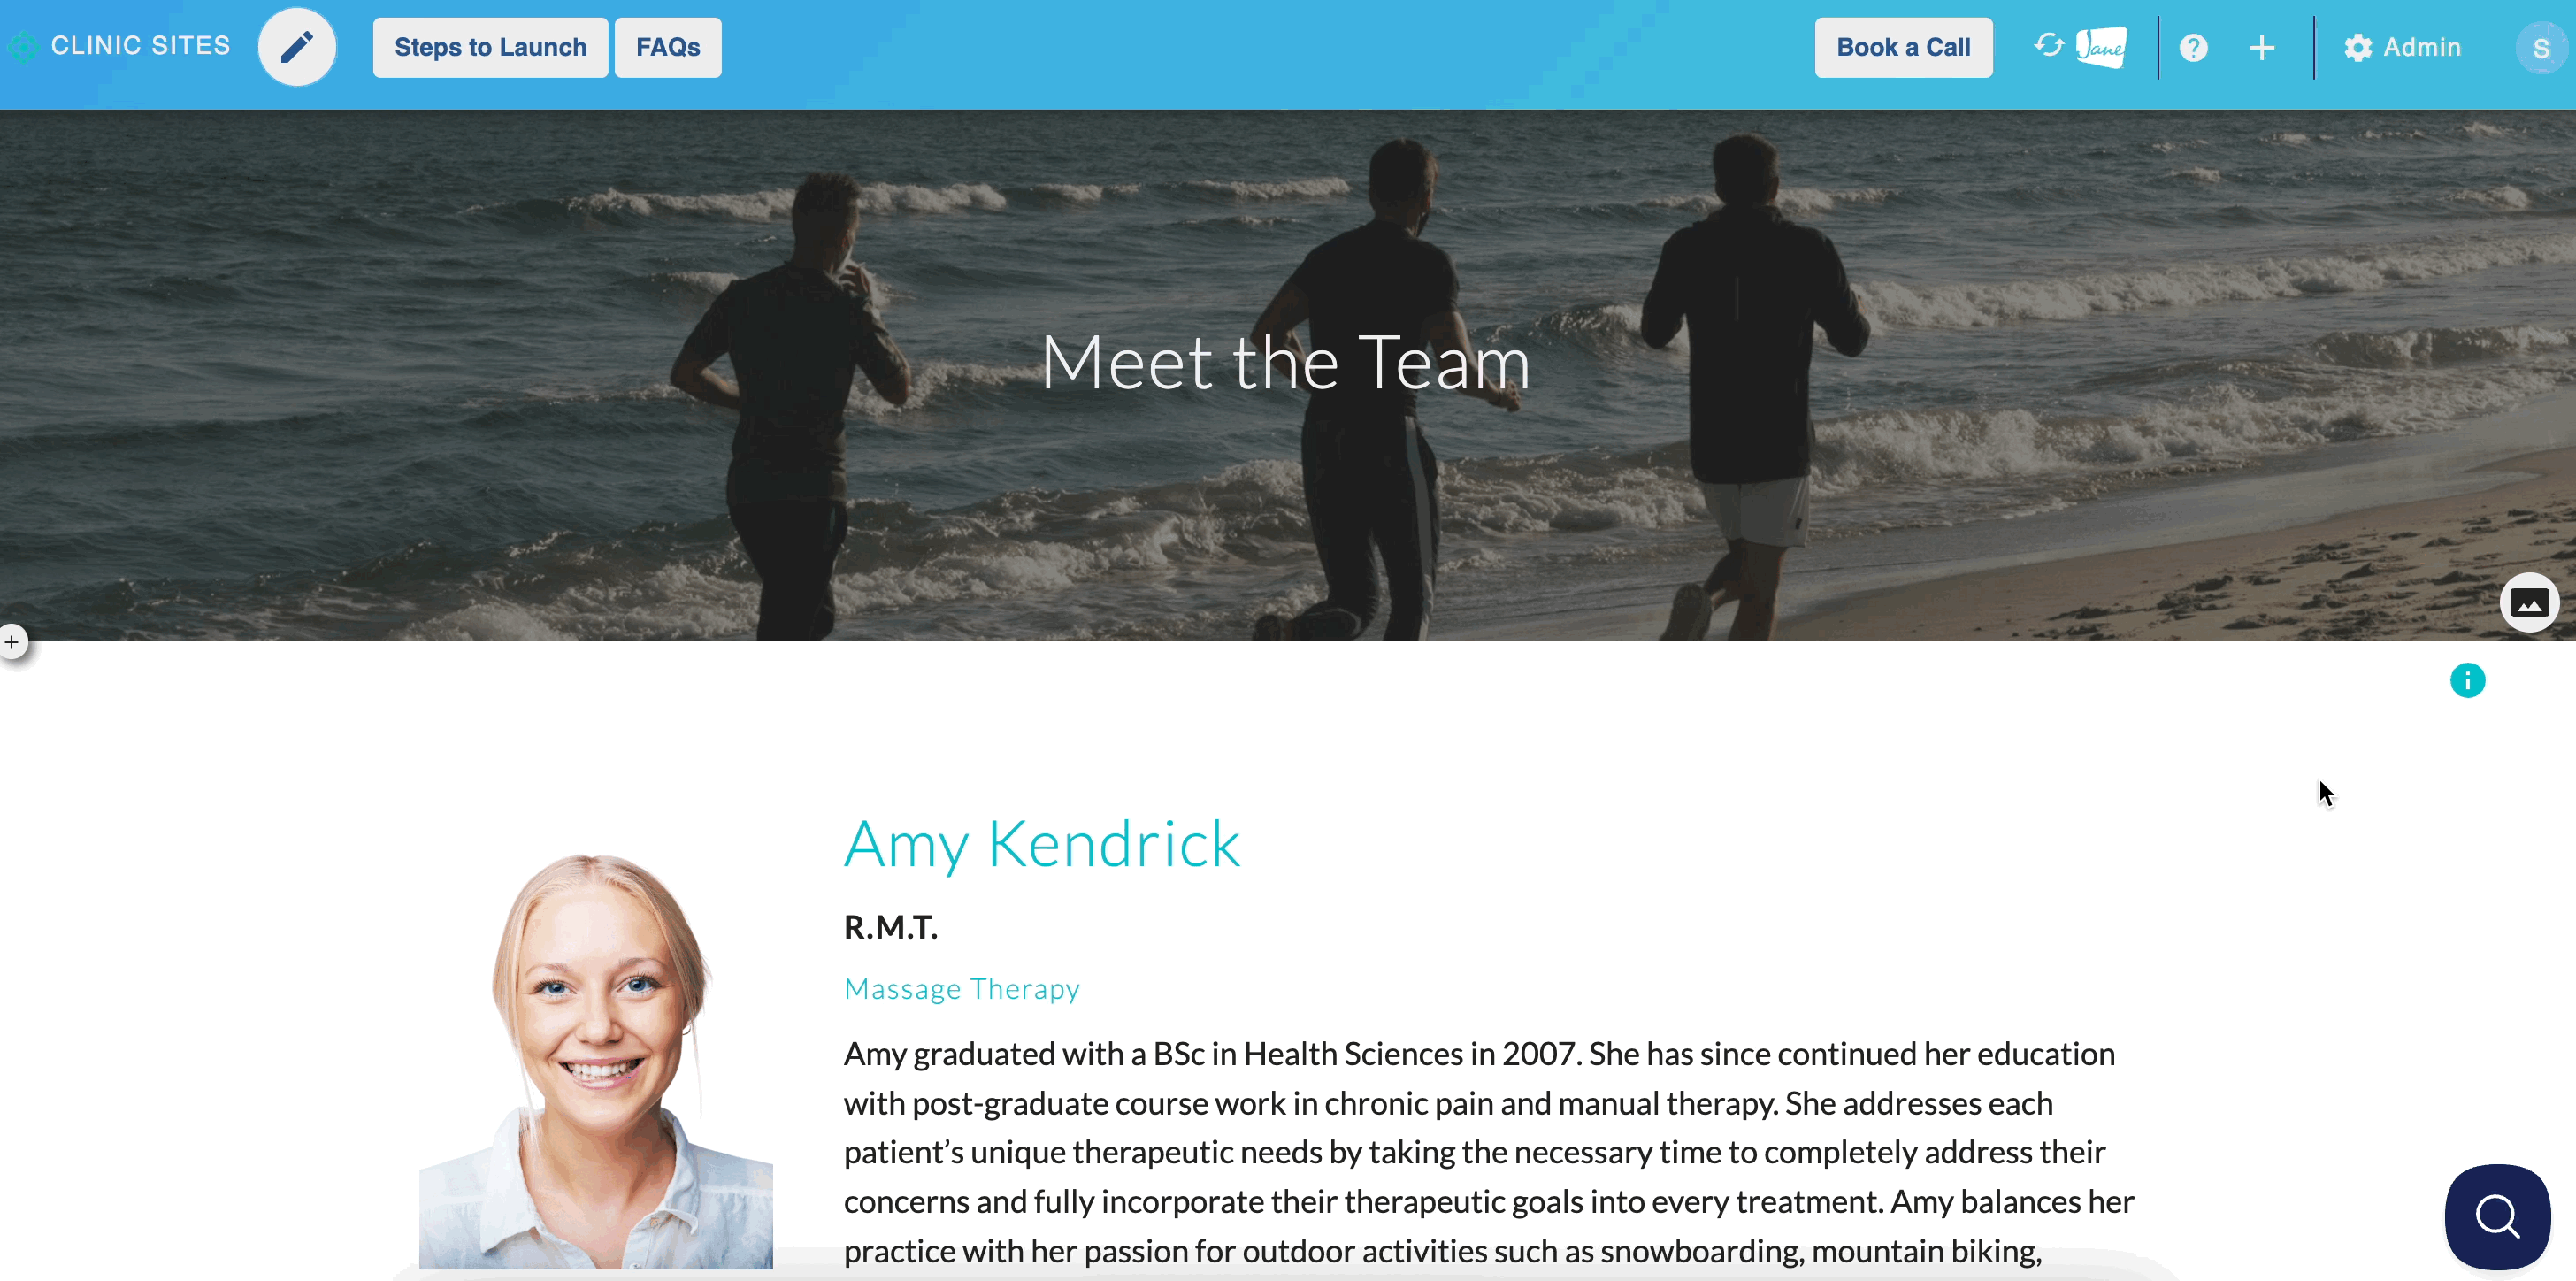The width and height of the screenshot is (2576, 1281).
Task: Click Amy Kendrick's profile photo
Action: [x=596, y=1061]
